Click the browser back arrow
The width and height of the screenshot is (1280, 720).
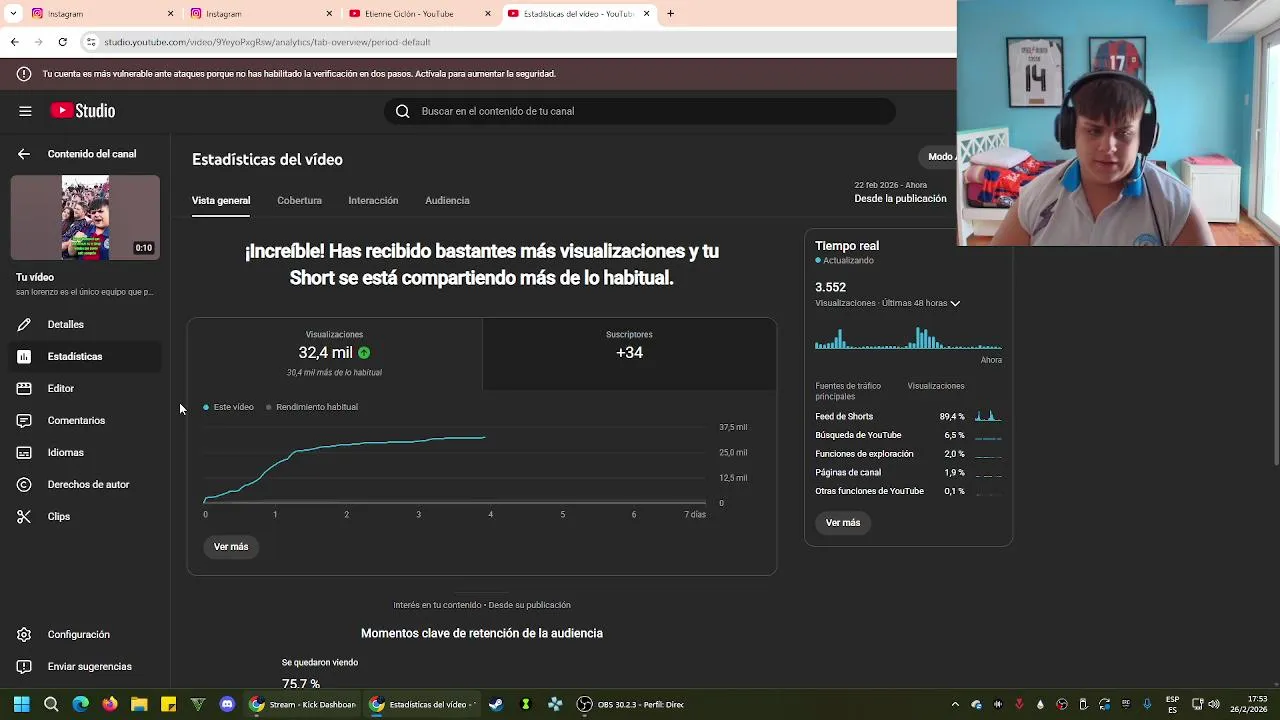point(14,42)
